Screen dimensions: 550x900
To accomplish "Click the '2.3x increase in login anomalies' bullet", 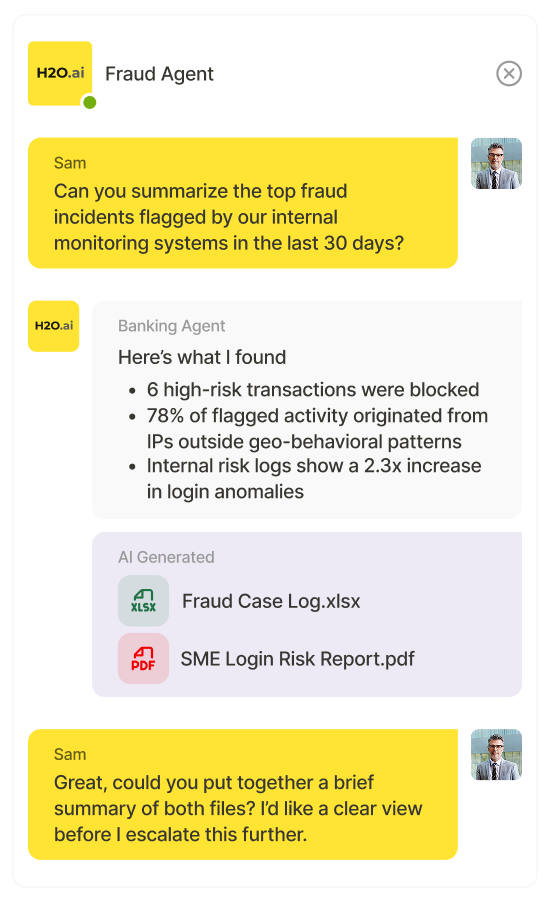I will point(313,479).
